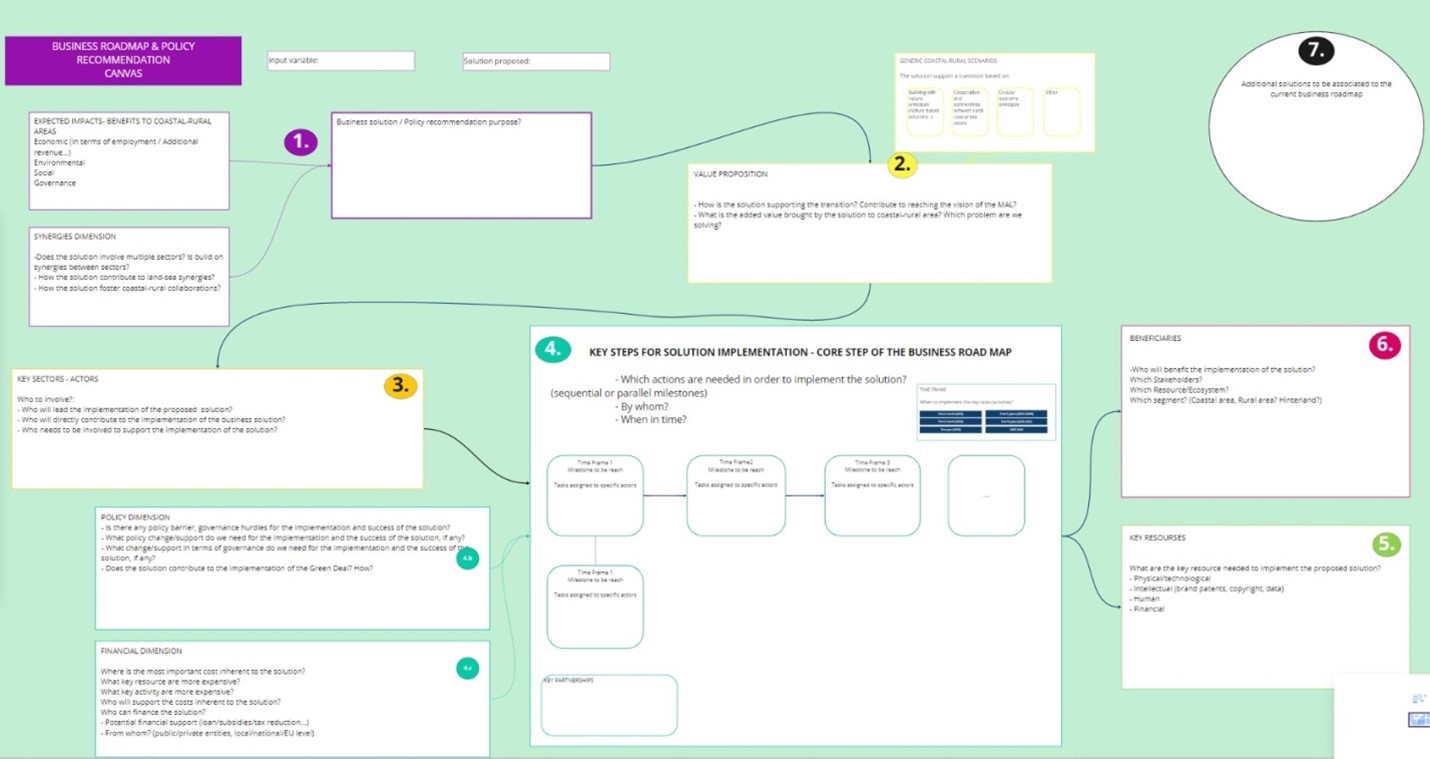The height and width of the screenshot is (759, 1430).
Task: Select the Circular economy principles scenario card
Action: click(x=1017, y=112)
